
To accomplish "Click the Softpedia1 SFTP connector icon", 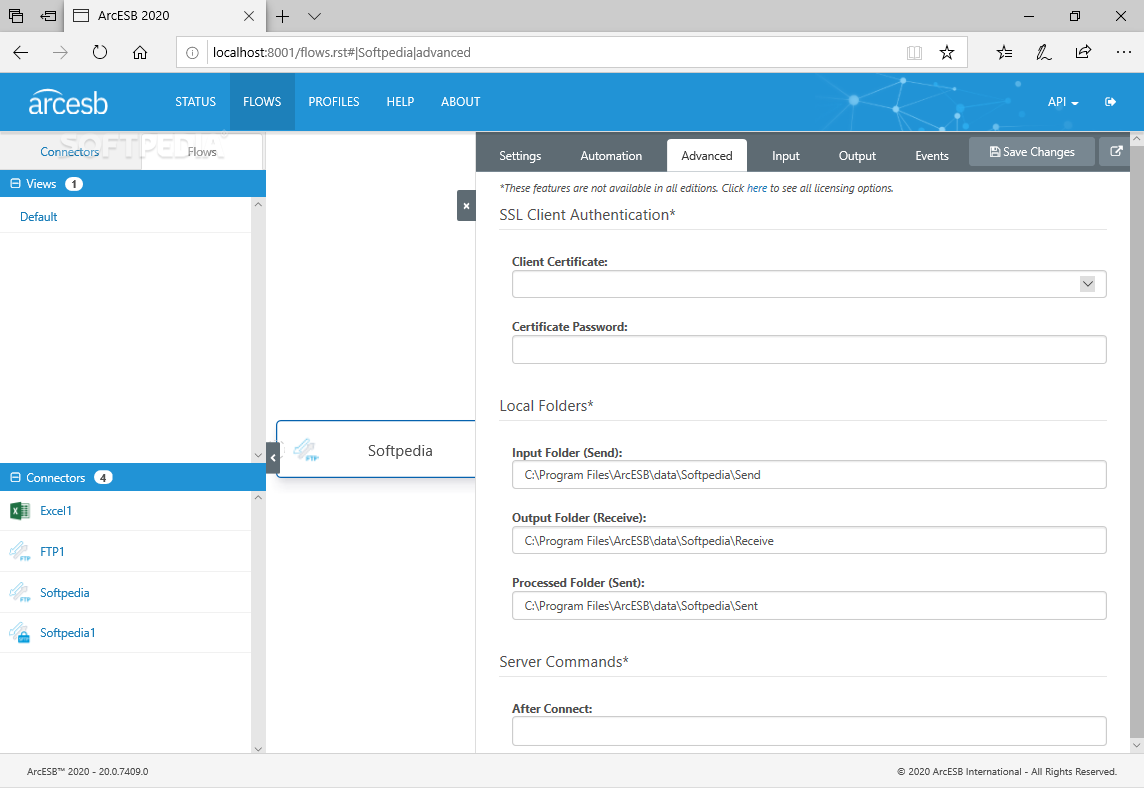I will (20, 633).
